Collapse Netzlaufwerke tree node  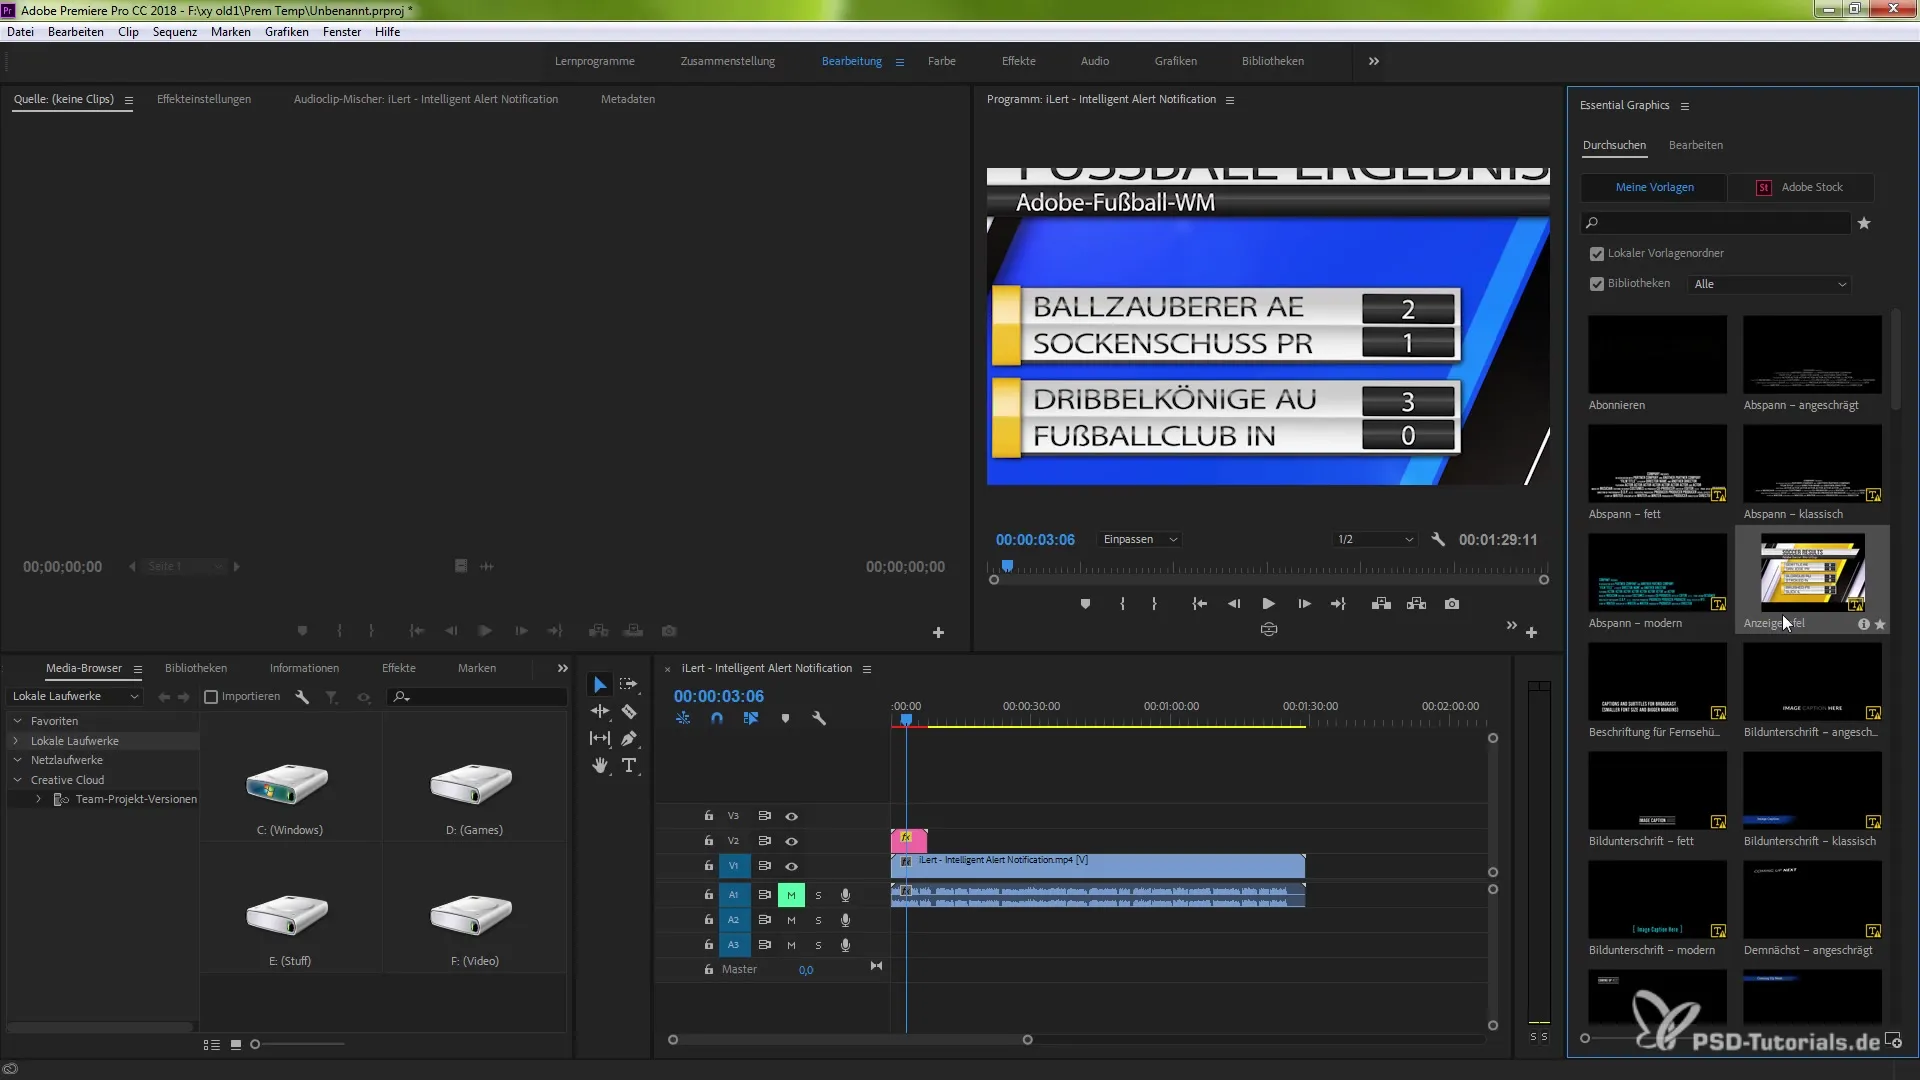pos(17,760)
